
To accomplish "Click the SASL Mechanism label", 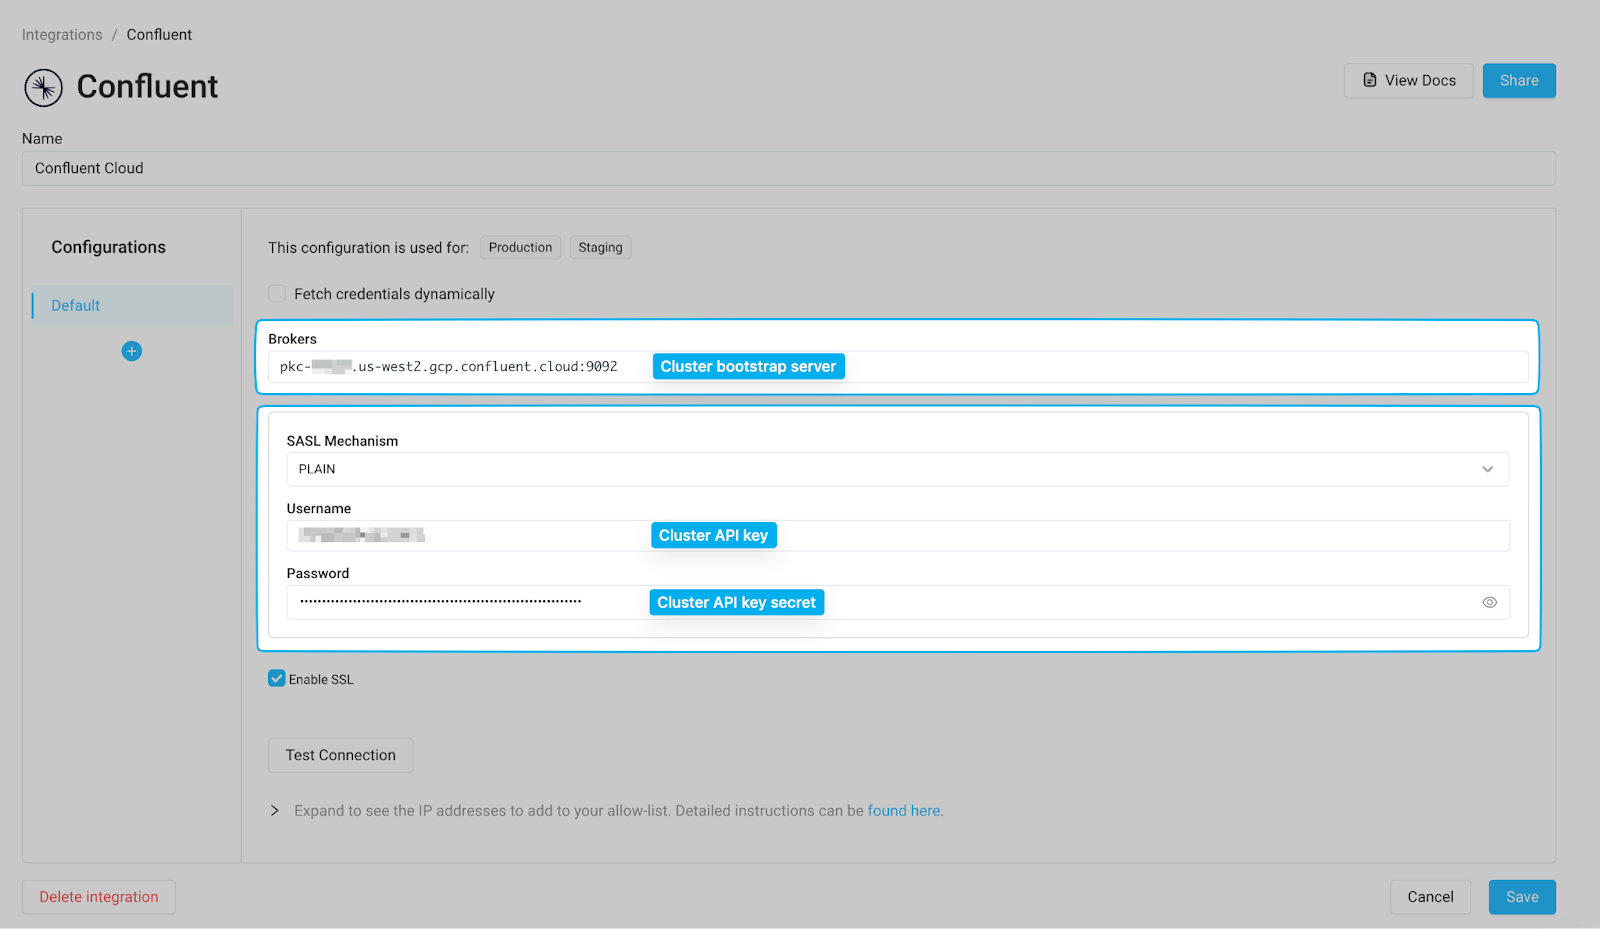I will pyautogui.click(x=342, y=441).
